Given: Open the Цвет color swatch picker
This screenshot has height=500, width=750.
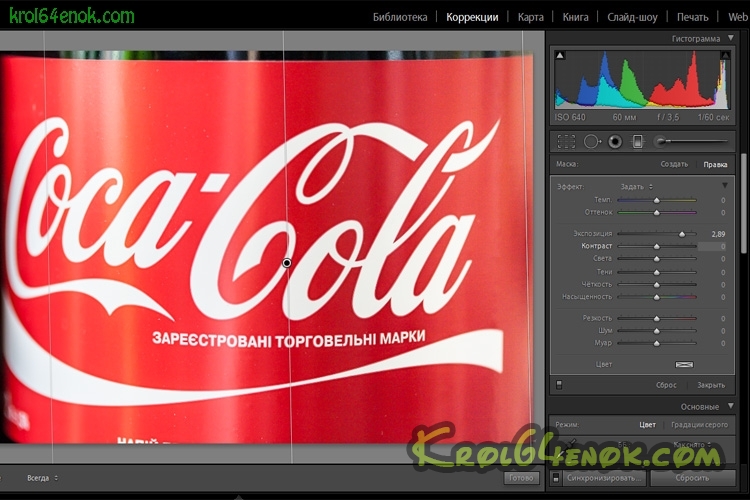Looking at the screenshot, I should [x=684, y=364].
